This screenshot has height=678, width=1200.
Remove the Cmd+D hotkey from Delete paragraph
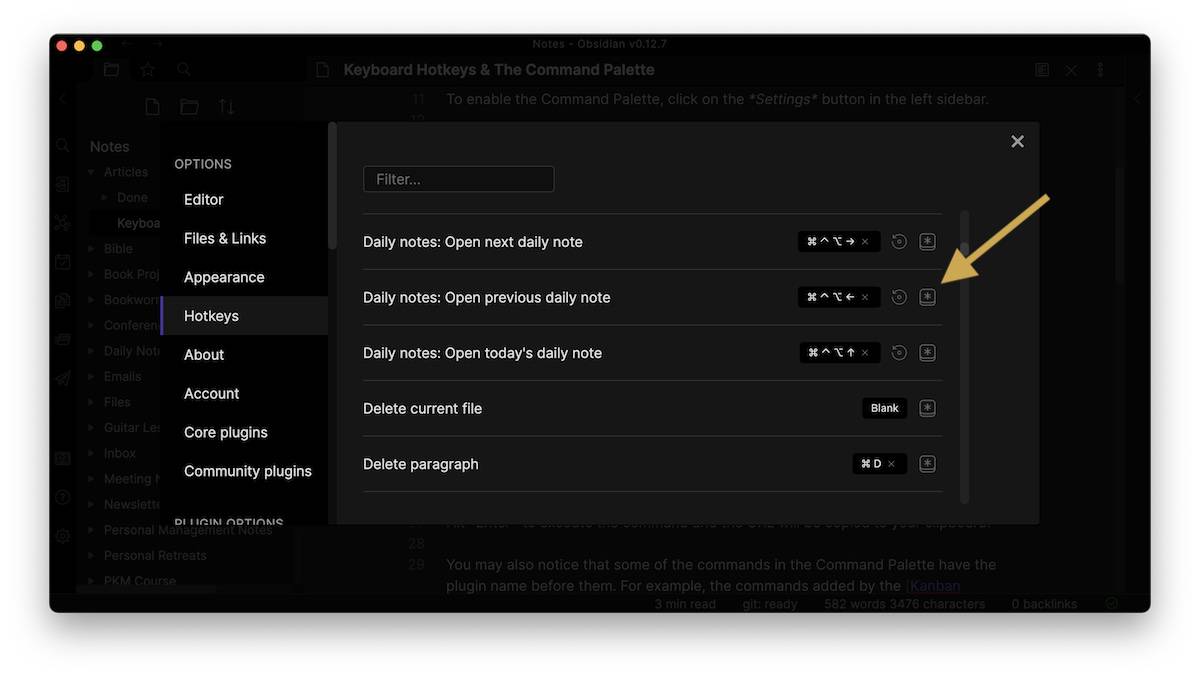click(x=891, y=464)
